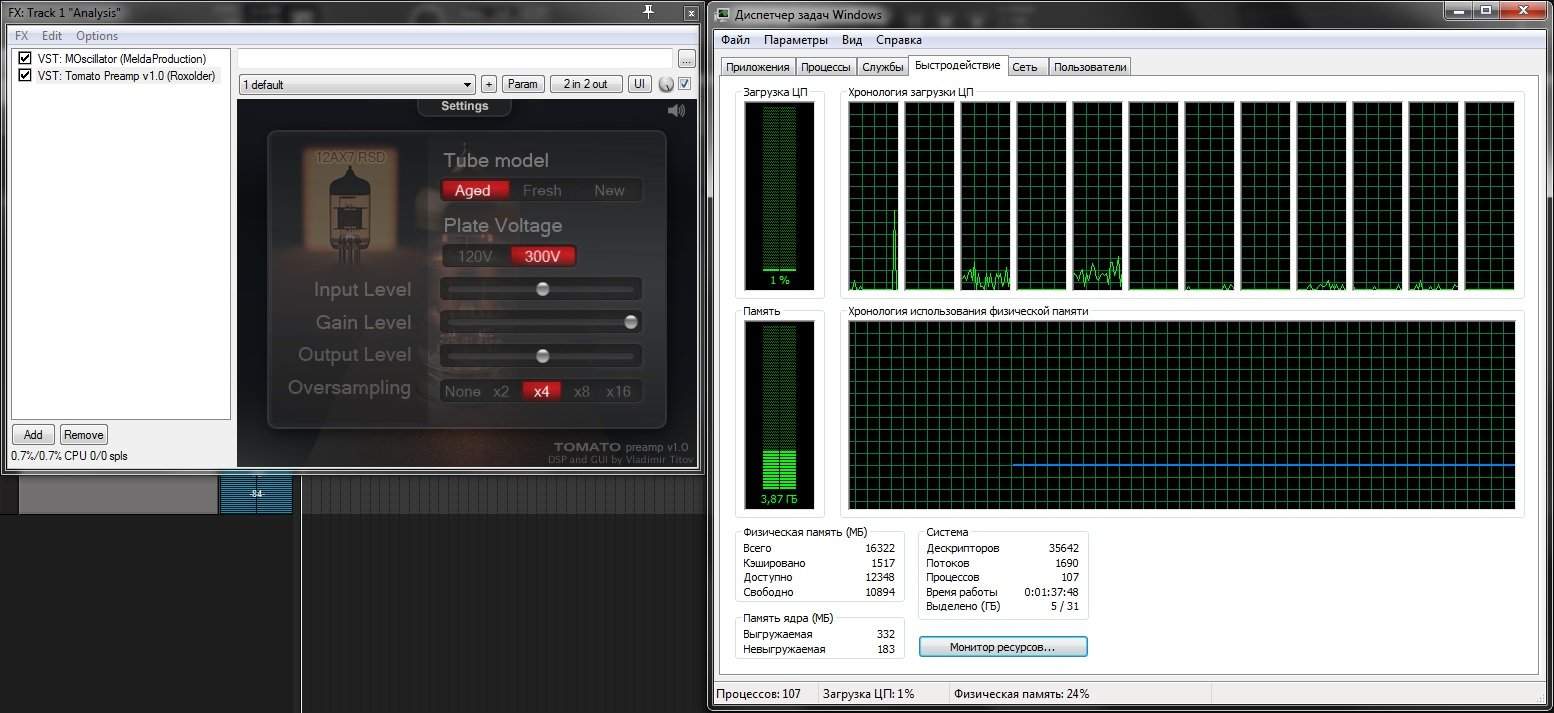This screenshot has width=1554, height=713.
Task: Click the Память usage gauge showing 3,87 ГБ
Action: (779, 416)
